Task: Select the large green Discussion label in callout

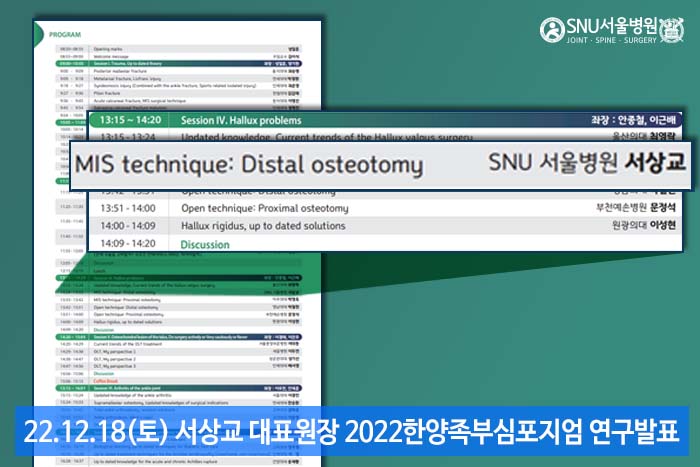Action: (x=205, y=245)
